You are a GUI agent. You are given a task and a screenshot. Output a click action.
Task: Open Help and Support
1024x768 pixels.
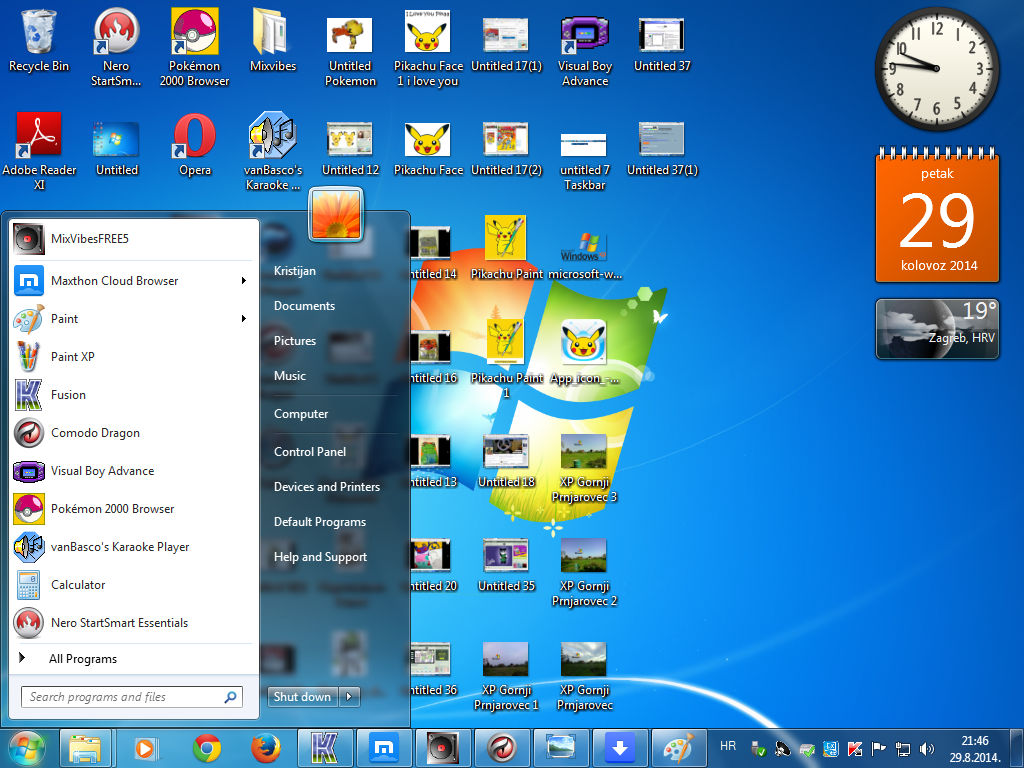point(320,557)
